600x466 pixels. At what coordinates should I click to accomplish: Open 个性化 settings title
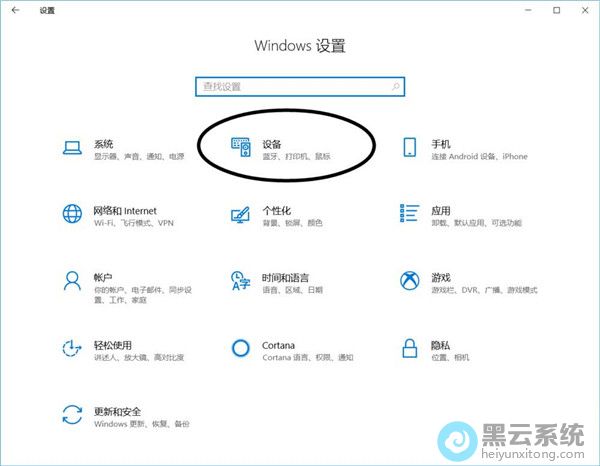(277, 211)
